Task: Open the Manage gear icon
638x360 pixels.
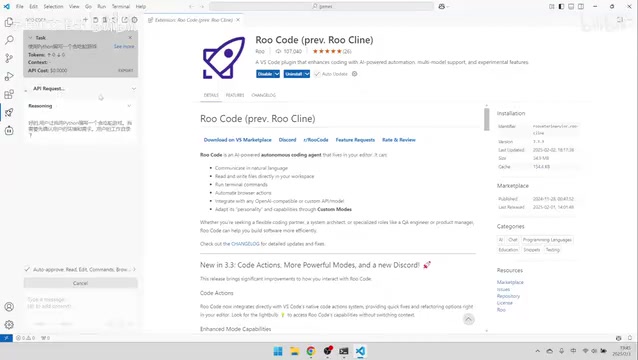Action: click(9, 325)
